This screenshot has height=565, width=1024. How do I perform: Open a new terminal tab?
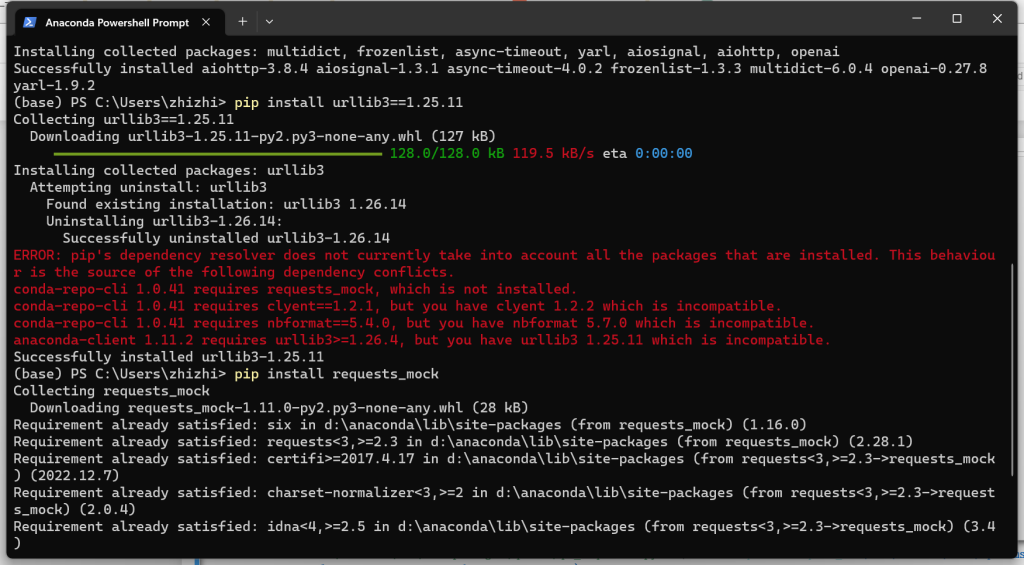pyautogui.click(x=242, y=22)
